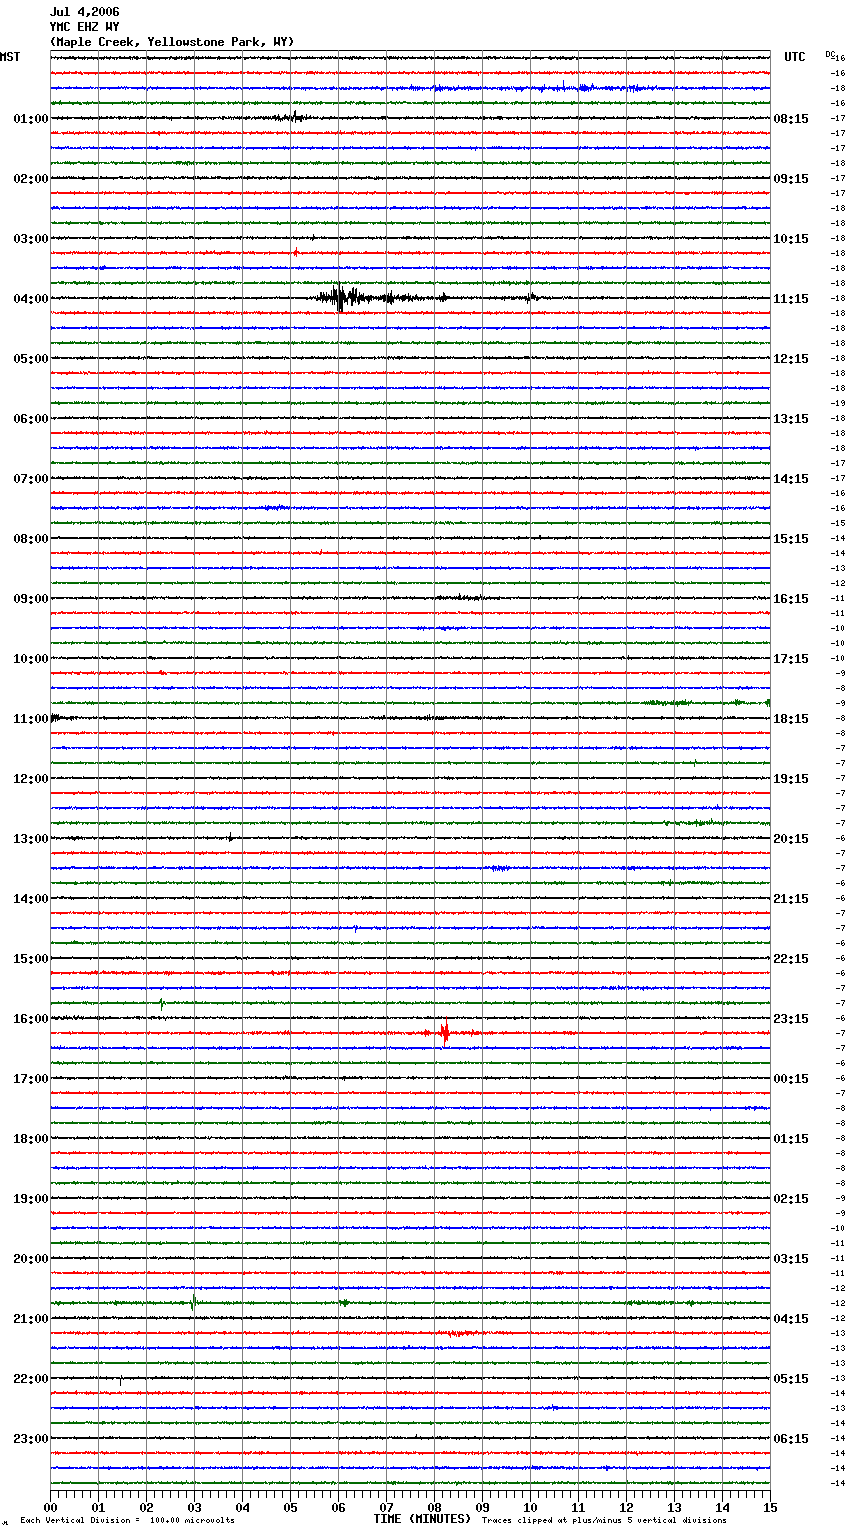Viewport: 850px width, 1534px height.
Task: Select the 11:00 MST time label
Action: pyautogui.click(x=31, y=719)
